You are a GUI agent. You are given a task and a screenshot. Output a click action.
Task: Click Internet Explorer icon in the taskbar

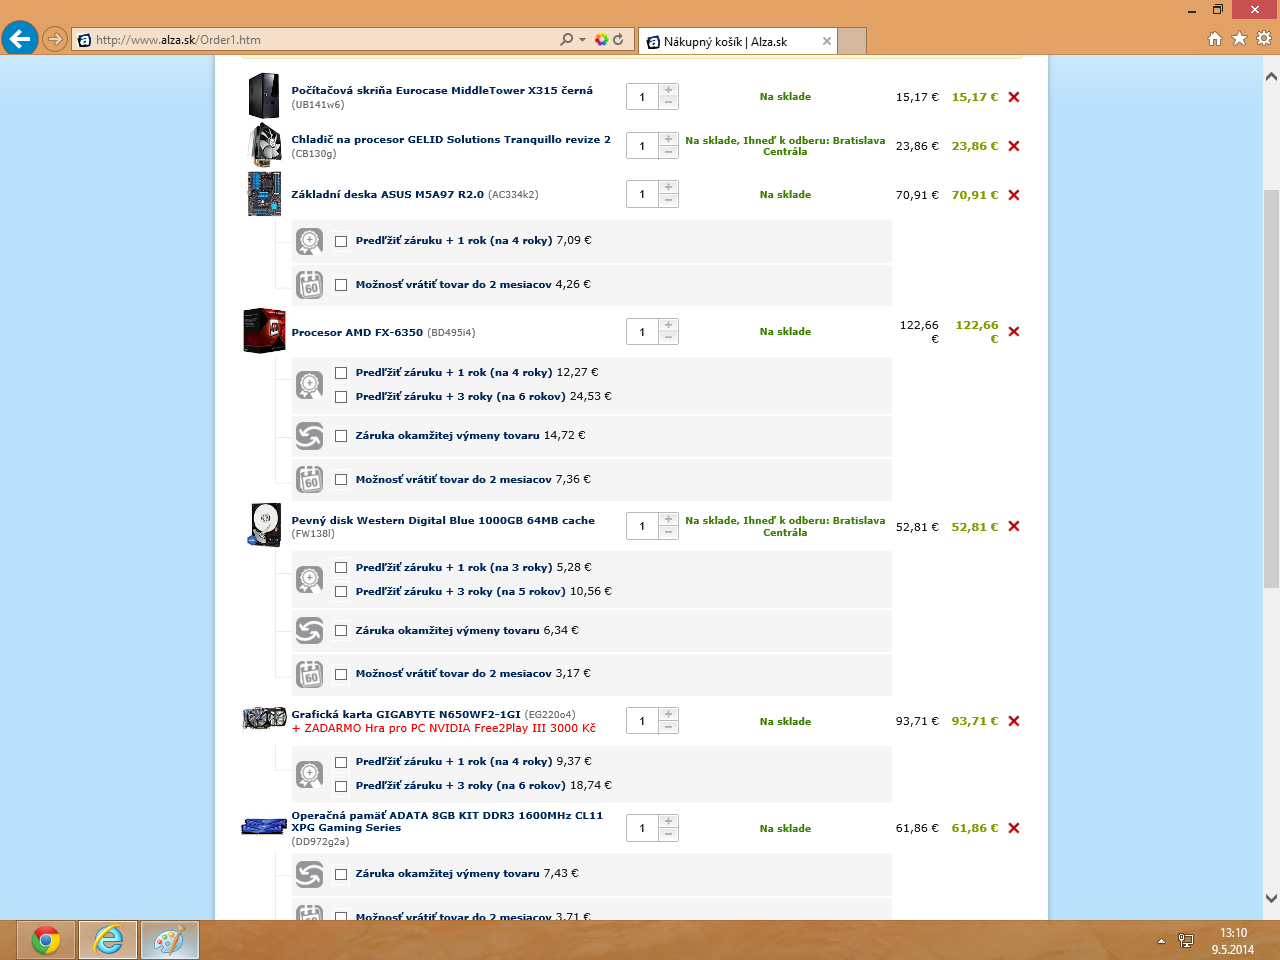click(108, 940)
